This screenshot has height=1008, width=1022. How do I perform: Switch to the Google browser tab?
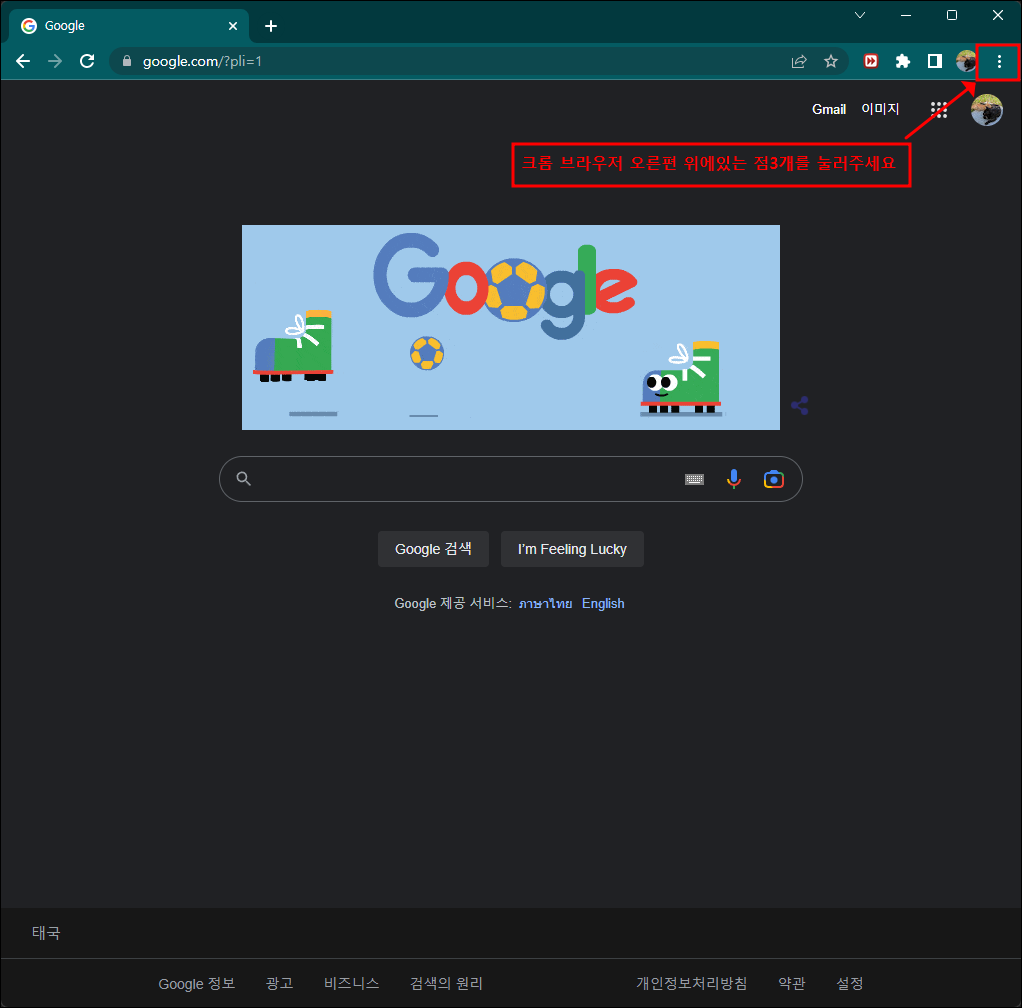[x=110, y=25]
